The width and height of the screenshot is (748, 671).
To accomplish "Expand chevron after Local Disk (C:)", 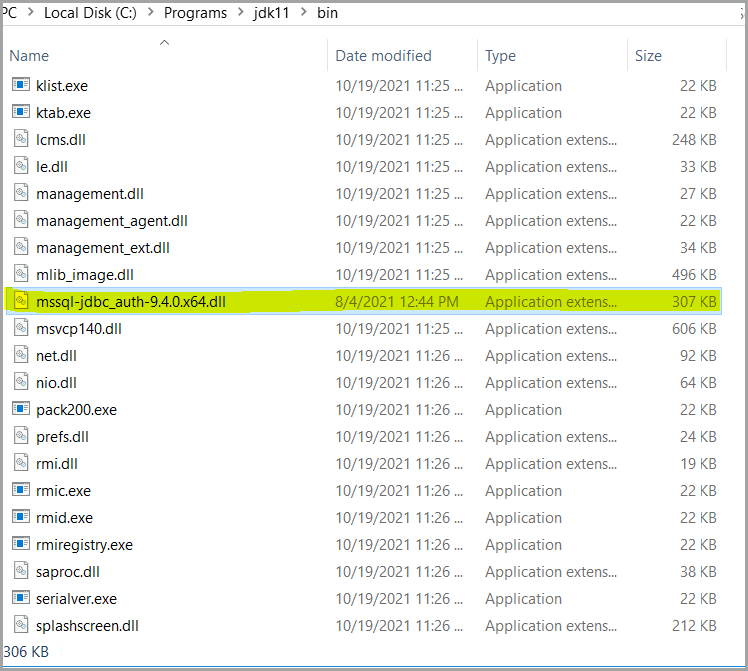I will click(x=150, y=12).
